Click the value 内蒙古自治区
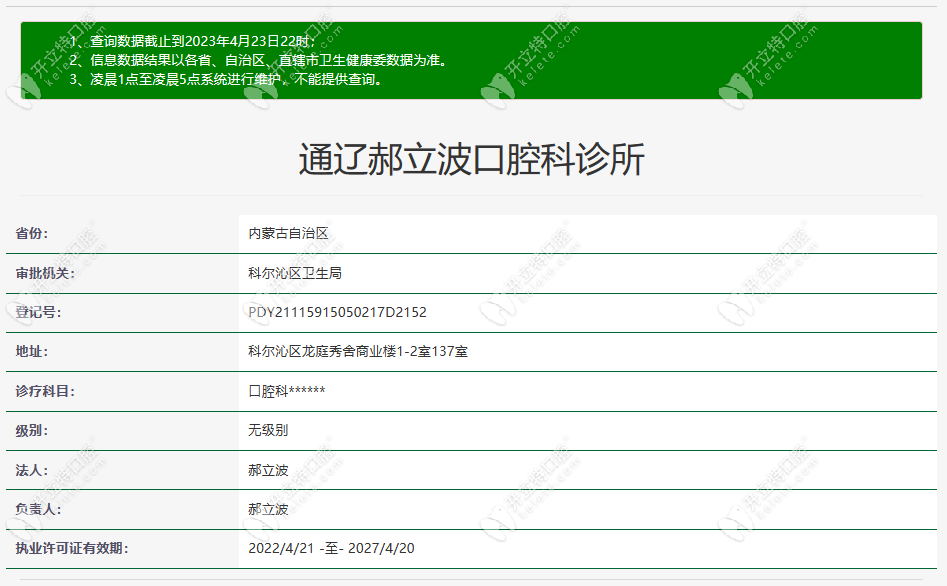This screenshot has width=947, height=586. (288, 233)
